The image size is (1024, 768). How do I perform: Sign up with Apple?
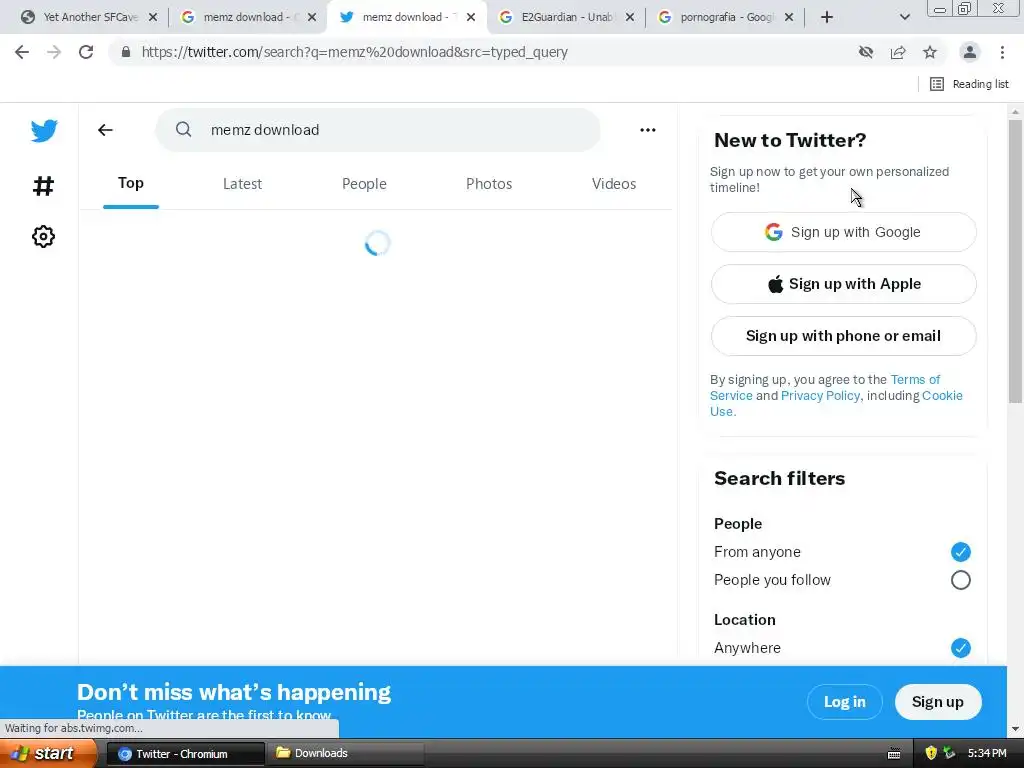tap(843, 284)
